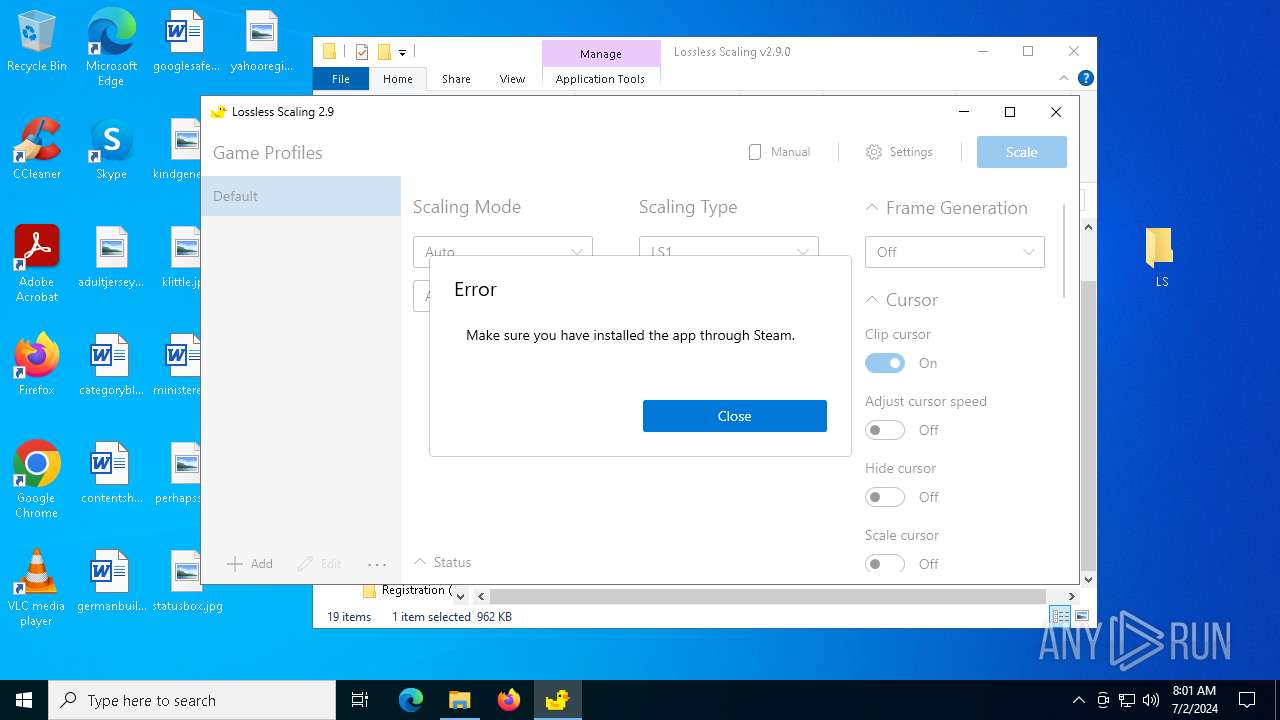The height and width of the screenshot is (720, 1280).
Task: Click the taskbar search box
Action: click(192, 700)
